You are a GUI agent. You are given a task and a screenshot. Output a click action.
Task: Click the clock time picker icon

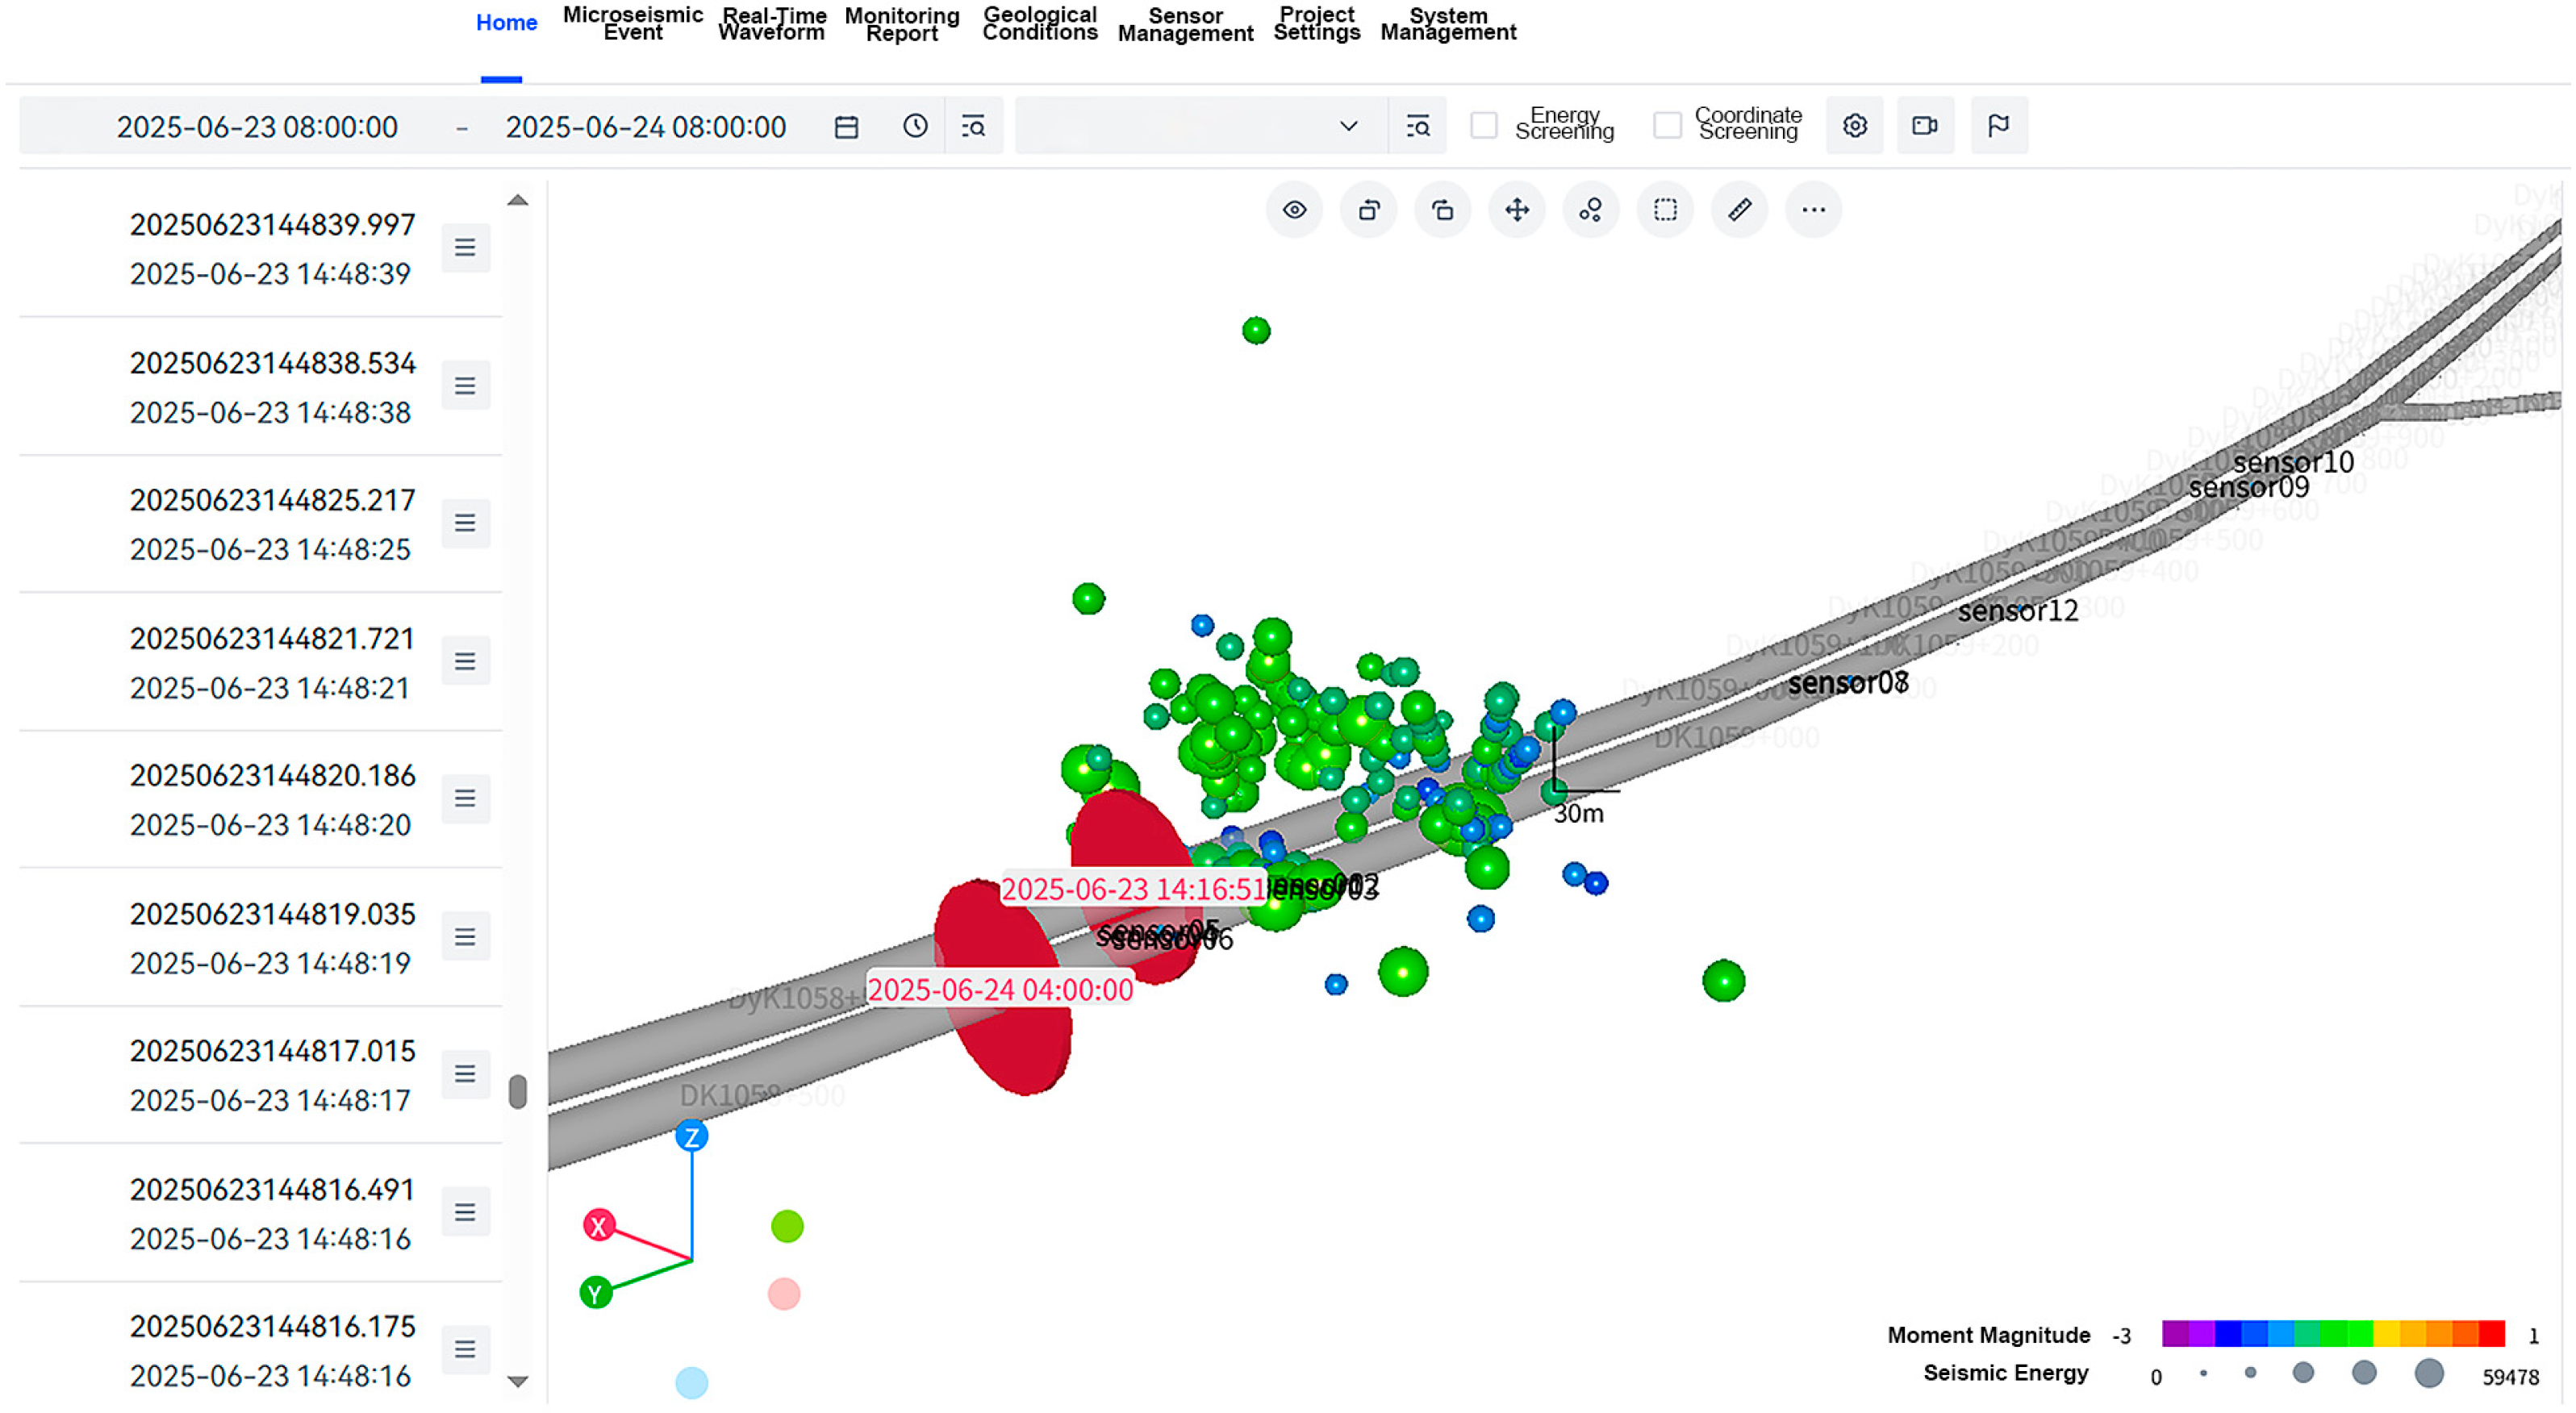(x=914, y=126)
